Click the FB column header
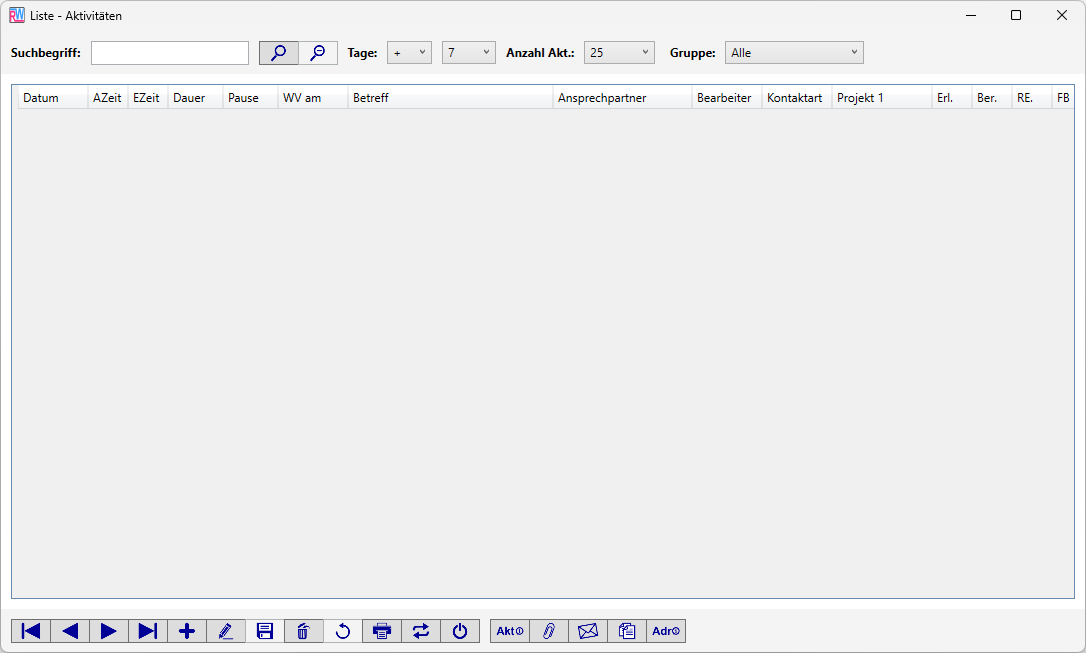 1063,98
